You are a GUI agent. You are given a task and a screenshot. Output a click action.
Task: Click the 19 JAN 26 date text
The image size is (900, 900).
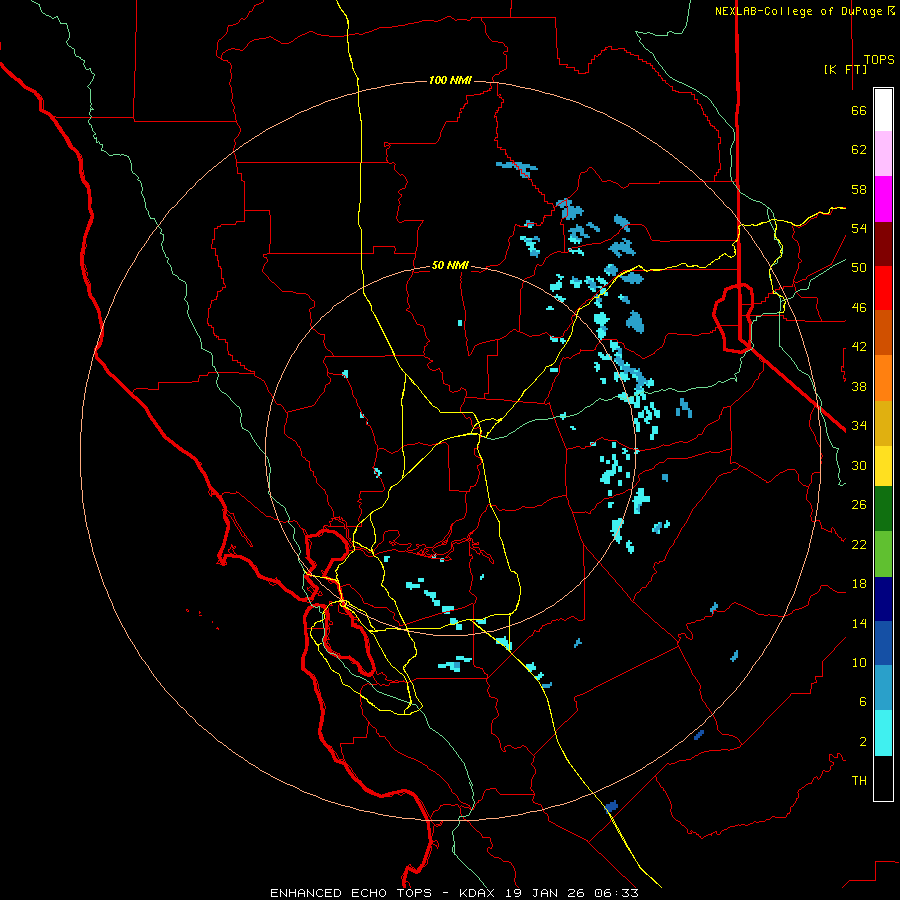point(547,893)
